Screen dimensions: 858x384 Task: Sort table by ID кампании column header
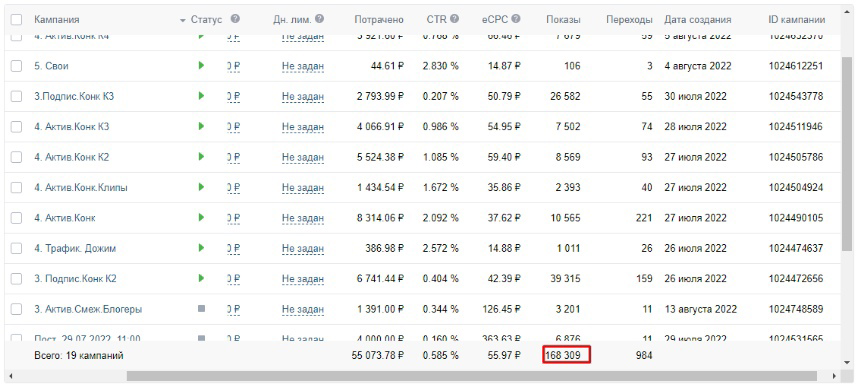797,20
